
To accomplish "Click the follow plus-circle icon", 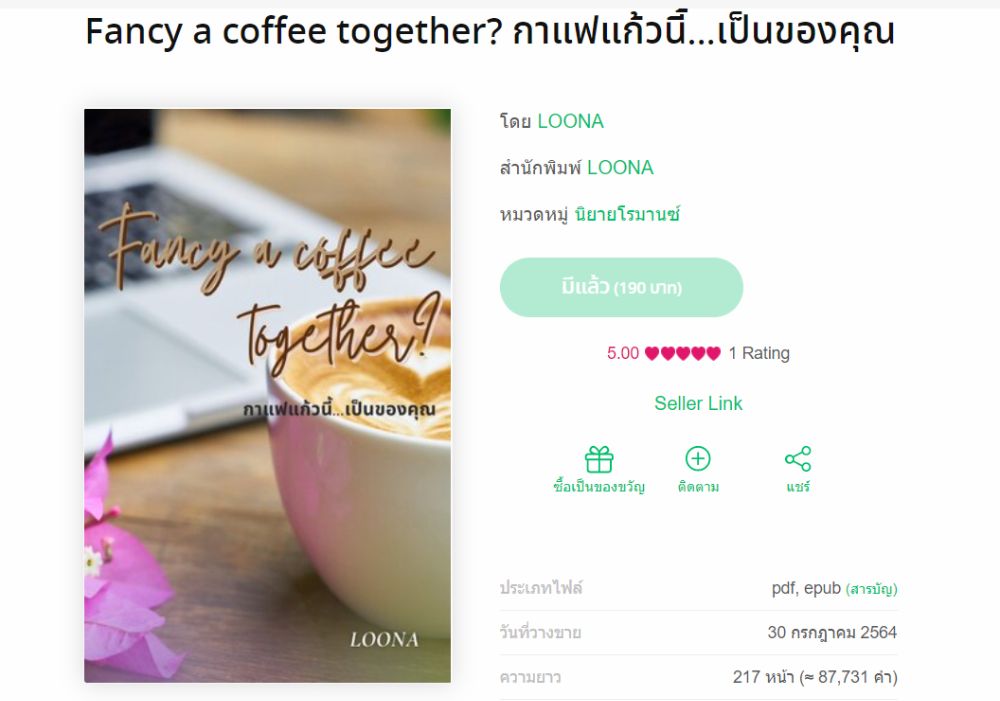I will (698, 459).
